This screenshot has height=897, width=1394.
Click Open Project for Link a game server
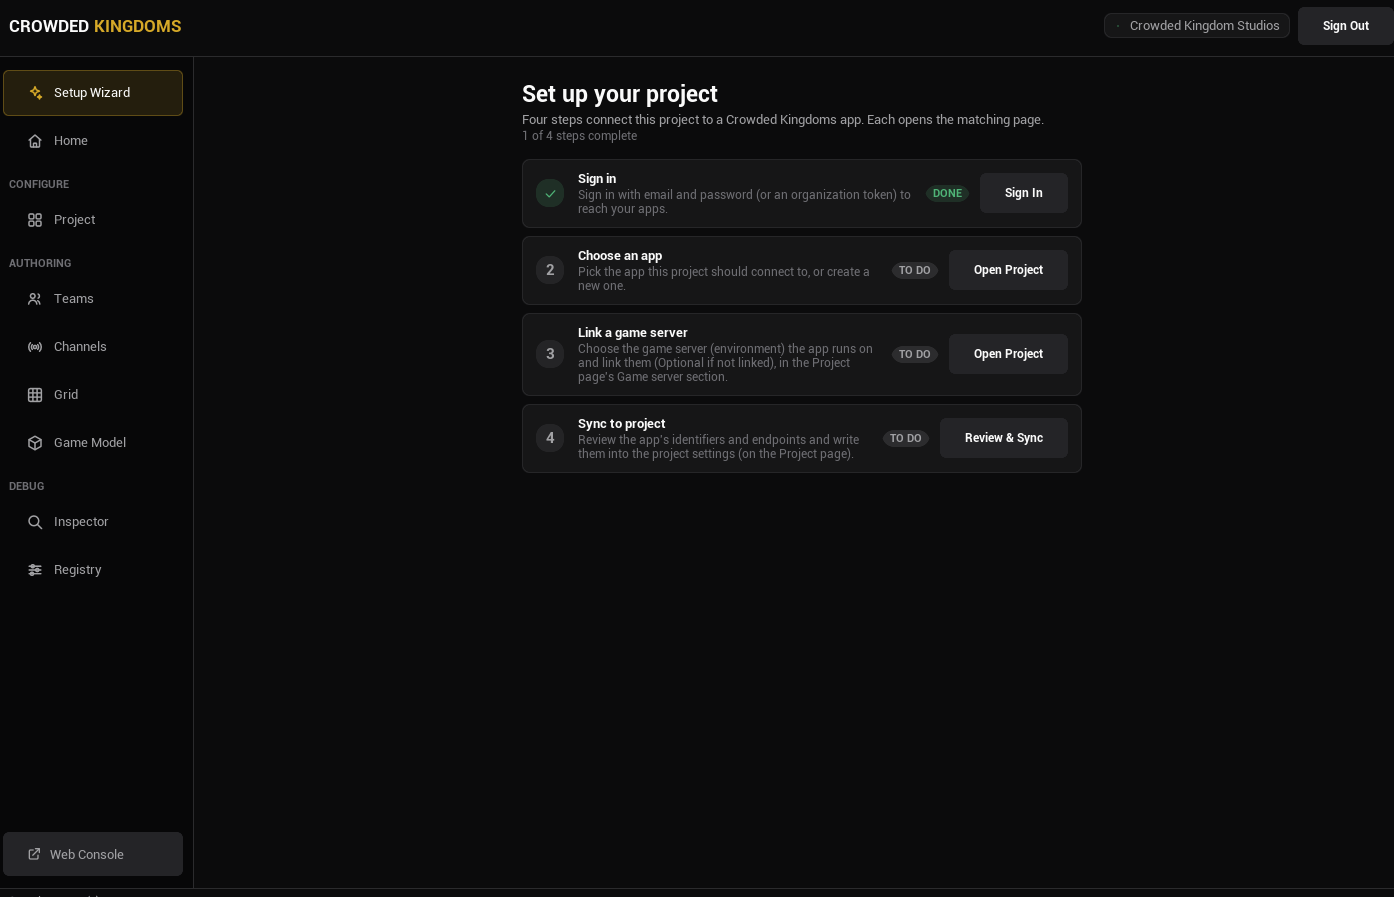(x=1008, y=354)
